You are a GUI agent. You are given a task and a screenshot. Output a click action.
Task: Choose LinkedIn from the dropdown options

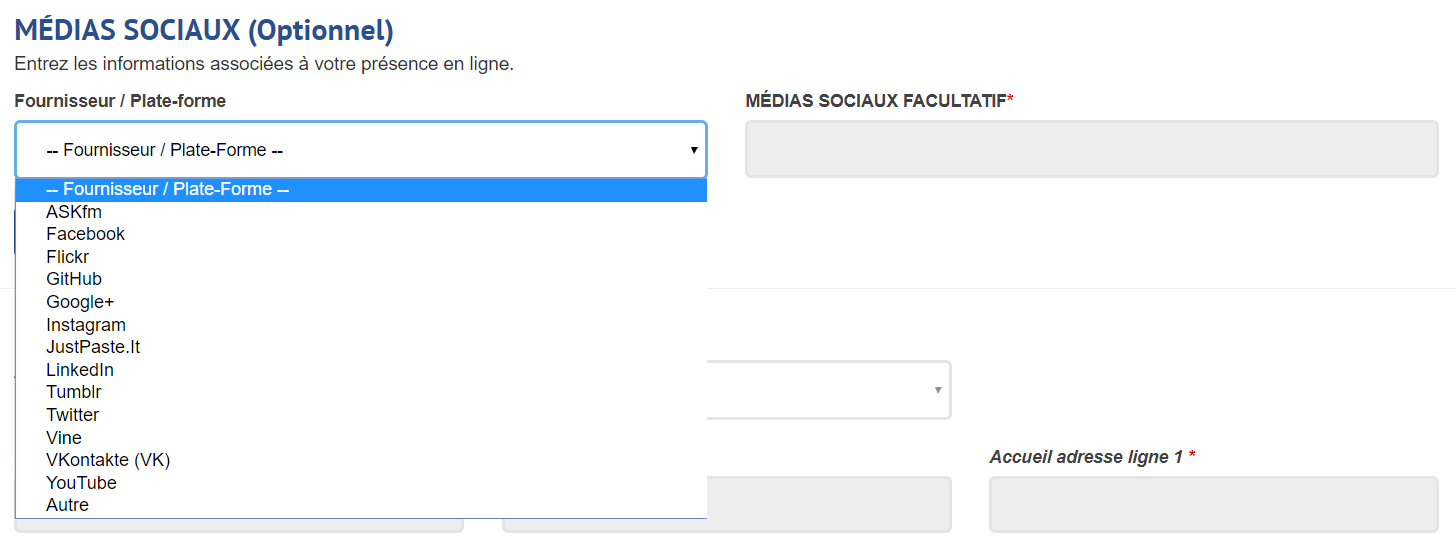pos(80,370)
